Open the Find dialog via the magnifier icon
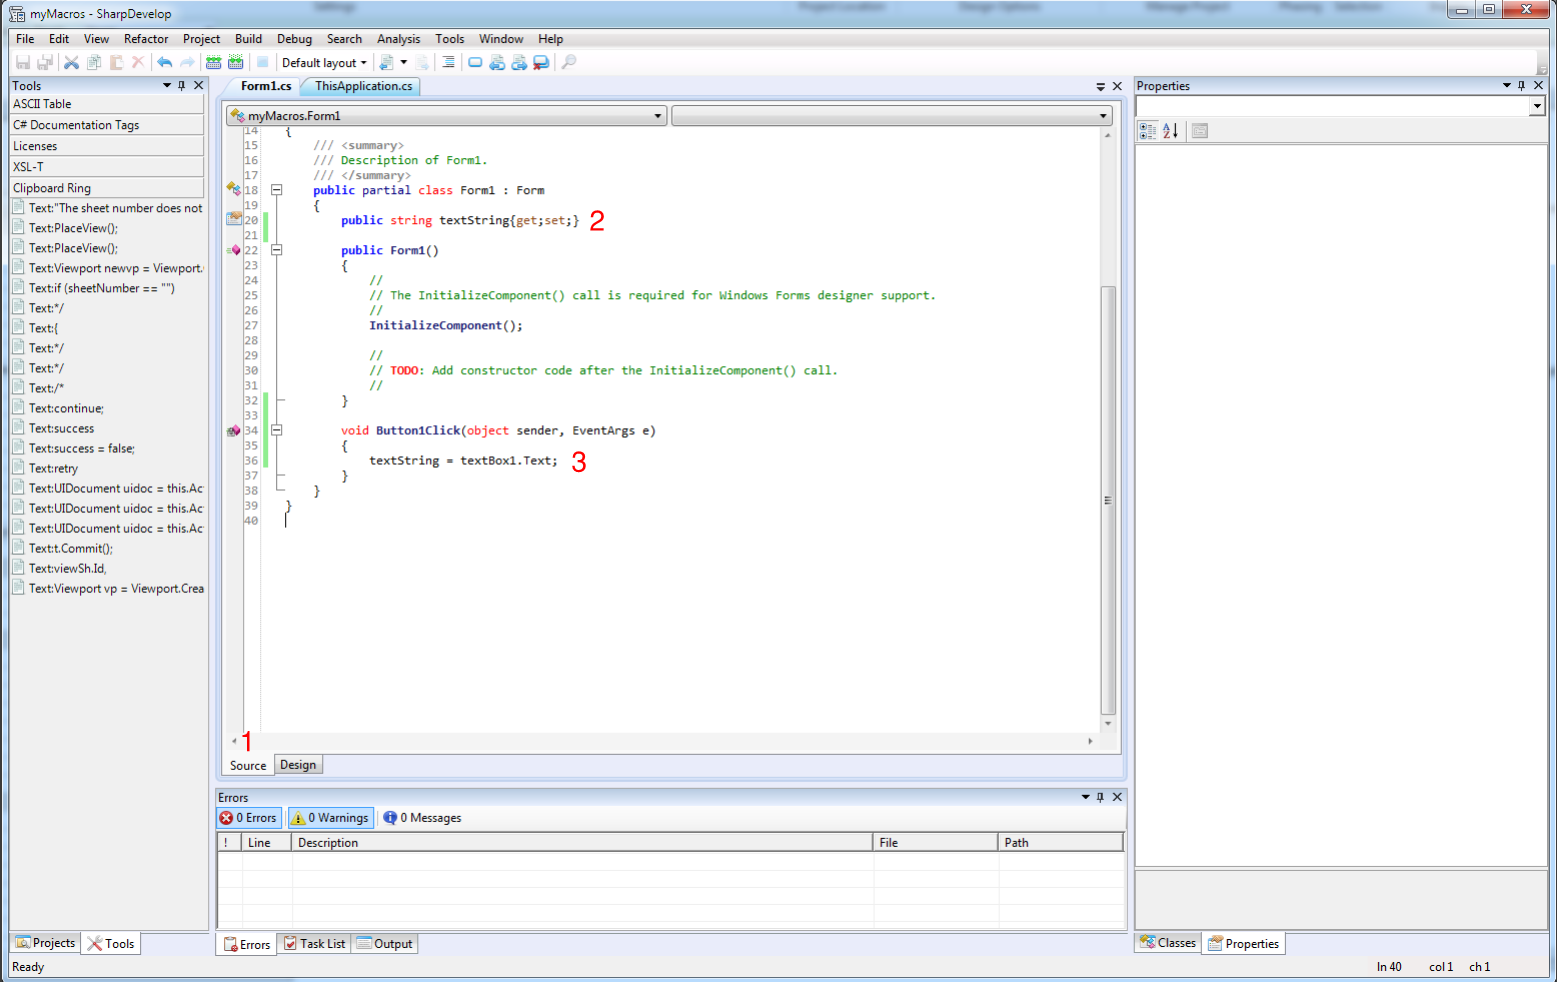 tap(568, 61)
